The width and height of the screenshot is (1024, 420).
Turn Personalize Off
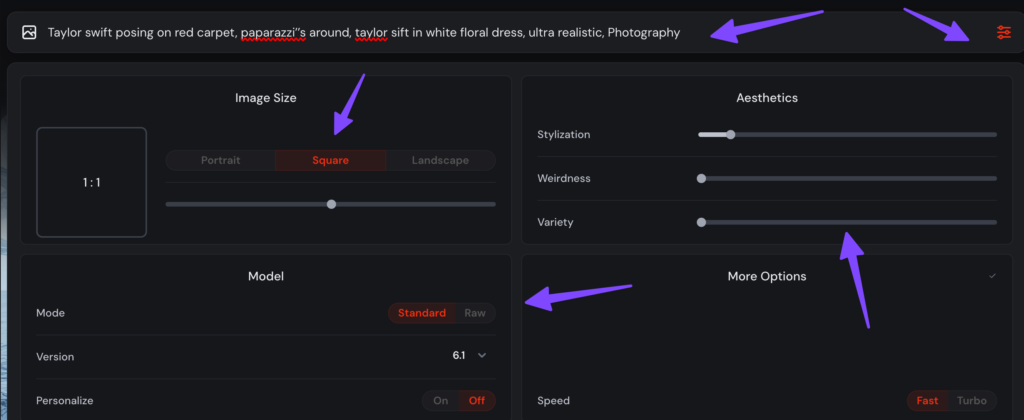tap(476, 401)
